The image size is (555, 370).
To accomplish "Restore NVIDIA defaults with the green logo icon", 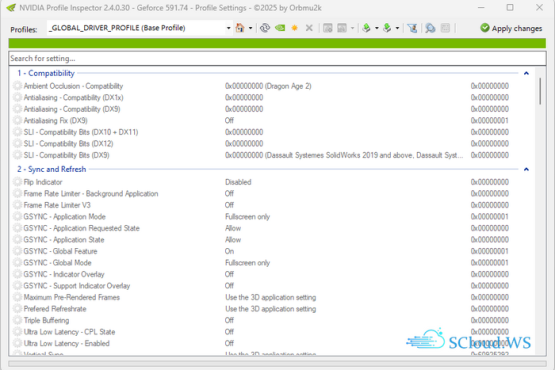I will (280, 28).
